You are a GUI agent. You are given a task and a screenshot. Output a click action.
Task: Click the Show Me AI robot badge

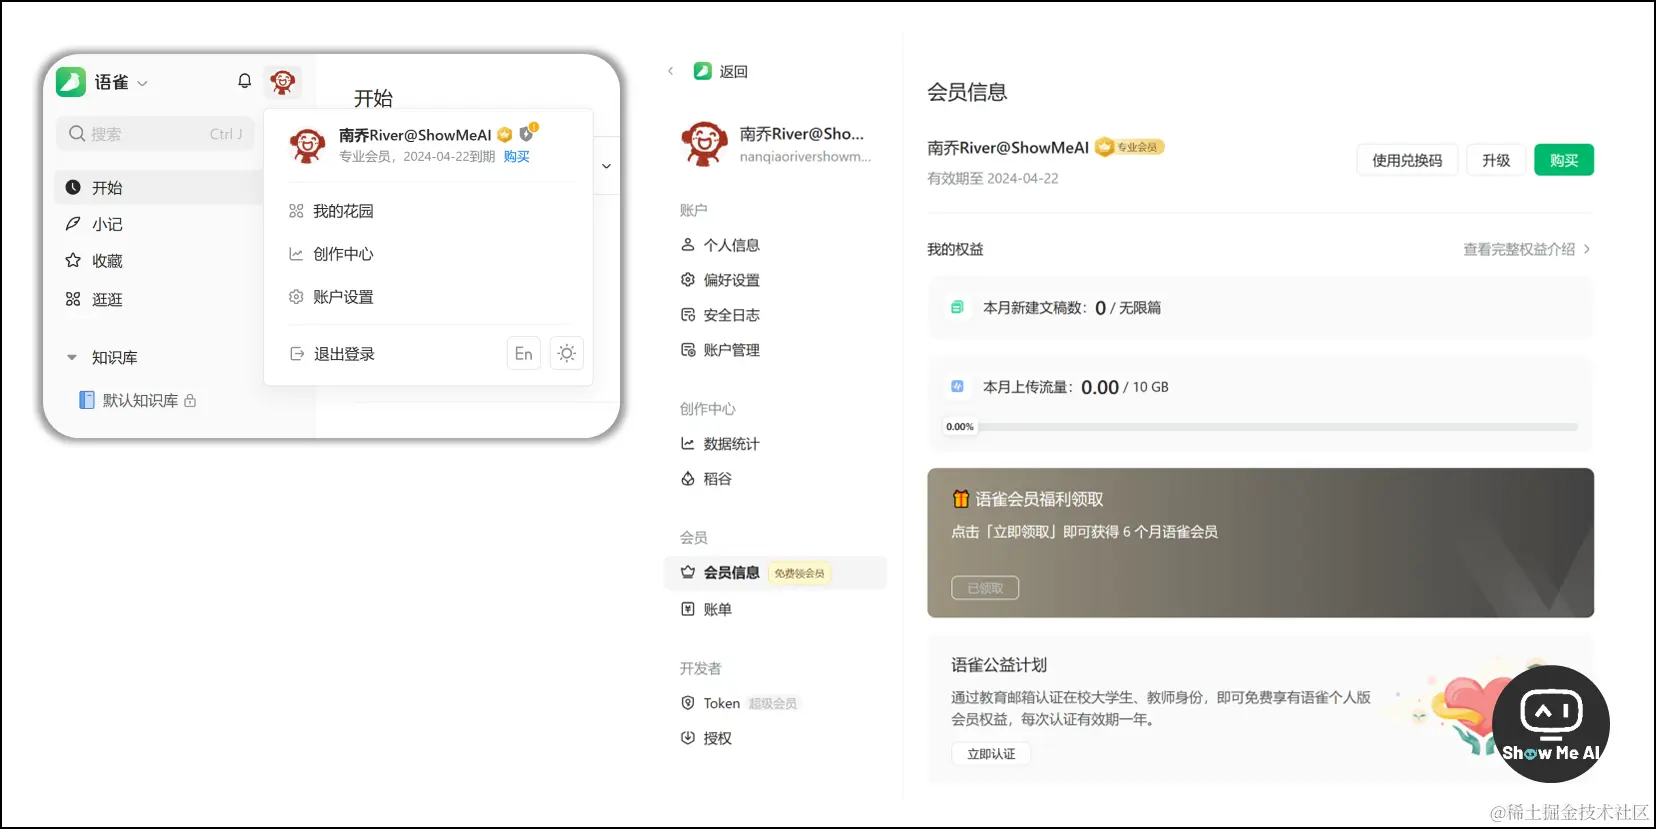[x=1551, y=724]
